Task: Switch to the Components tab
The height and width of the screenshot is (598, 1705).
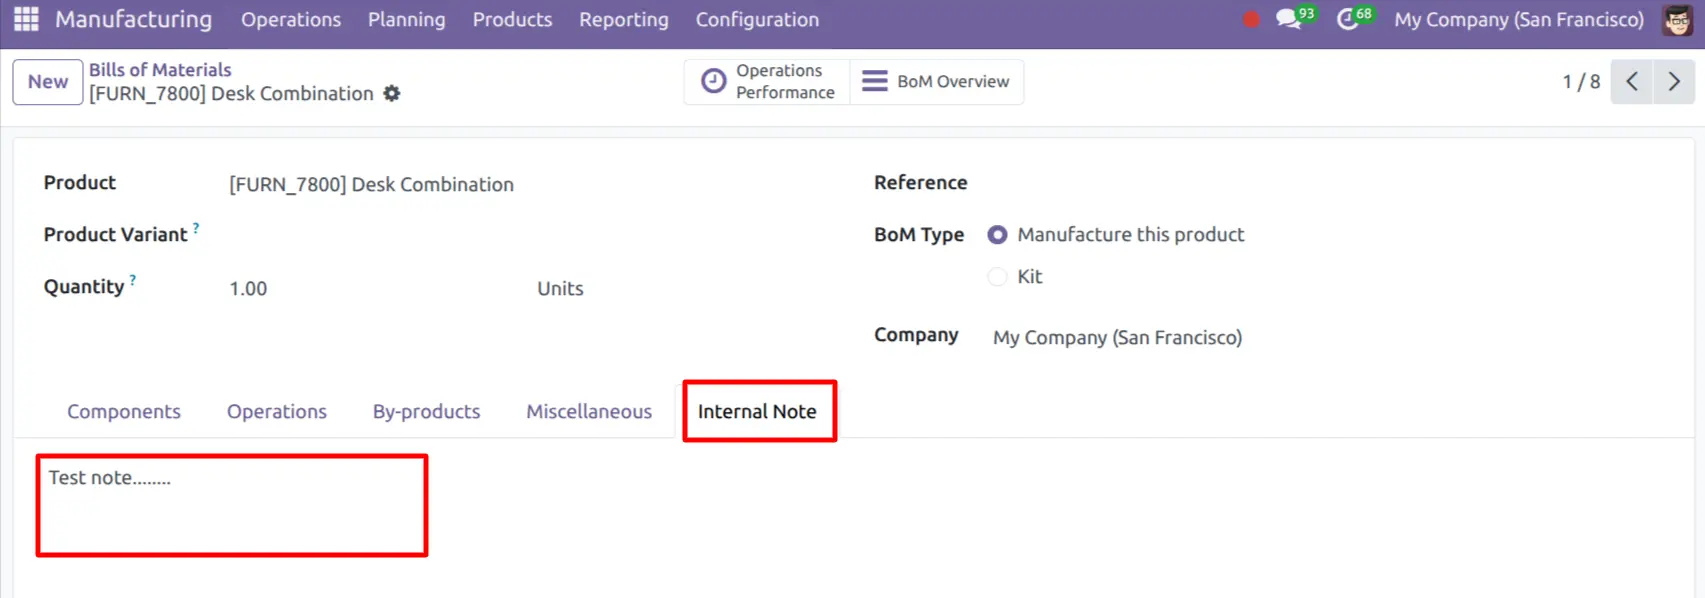Action: (x=124, y=411)
